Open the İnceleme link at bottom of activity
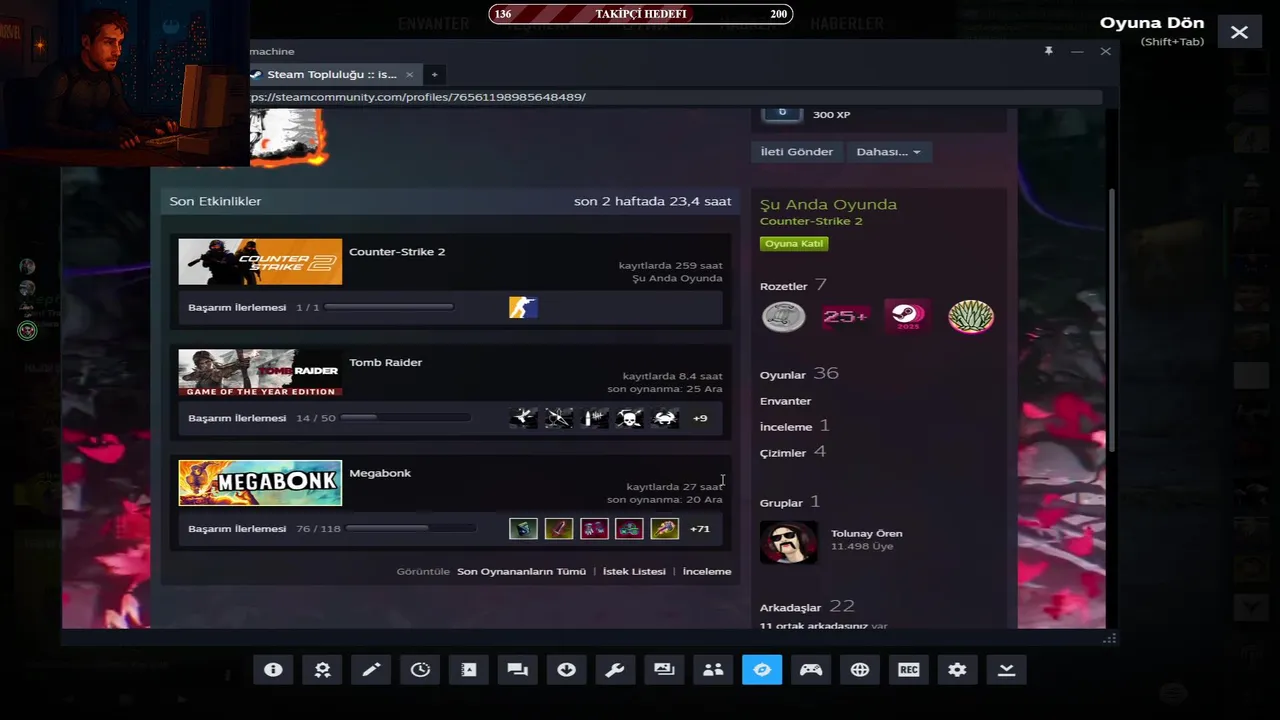Image resolution: width=1280 pixels, height=720 pixels. (707, 572)
